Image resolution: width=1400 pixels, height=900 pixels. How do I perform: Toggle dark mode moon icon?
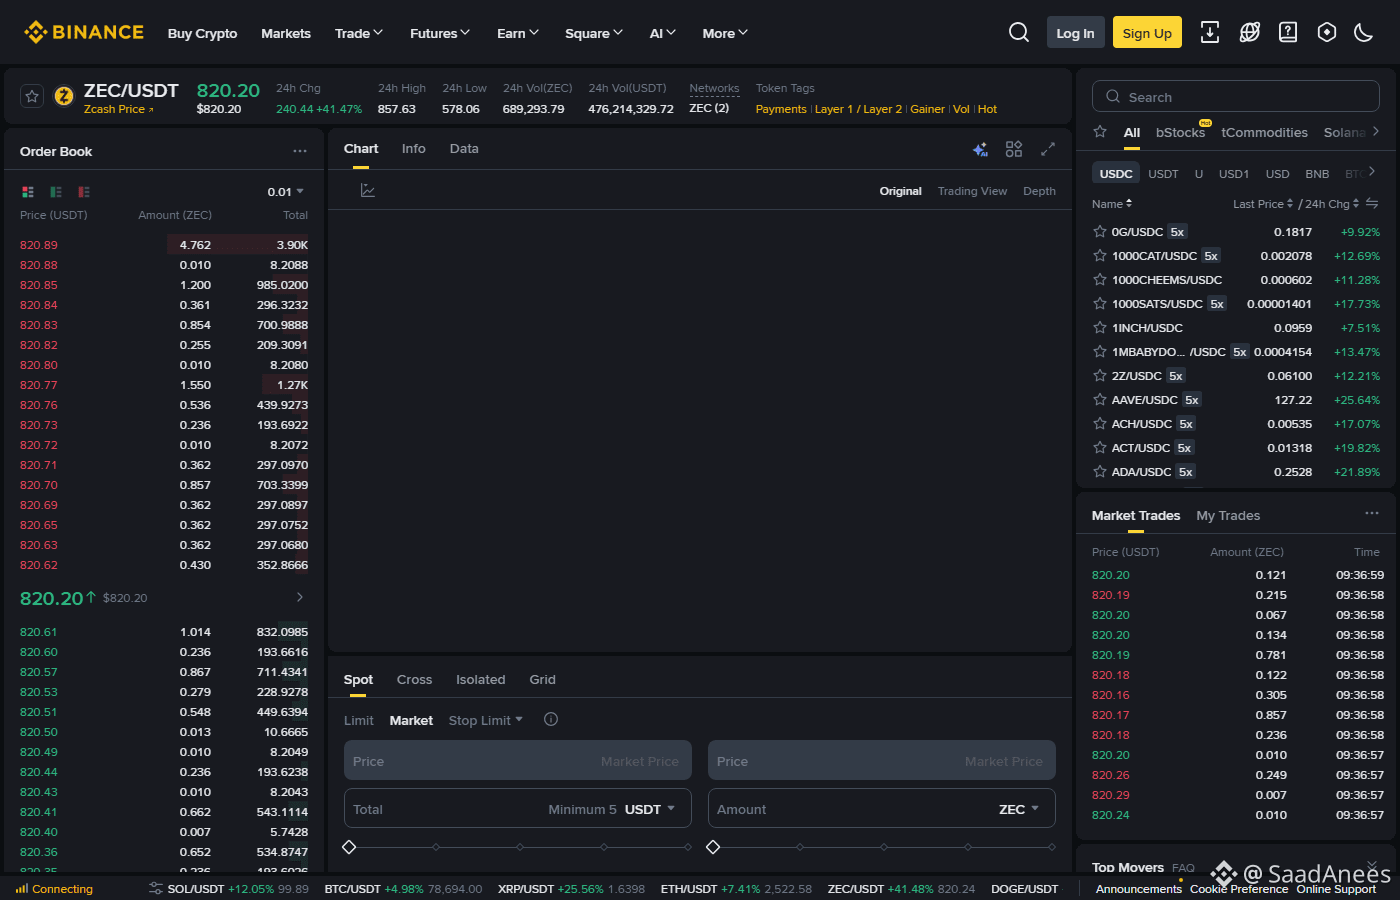pyautogui.click(x=1363, y=32)
